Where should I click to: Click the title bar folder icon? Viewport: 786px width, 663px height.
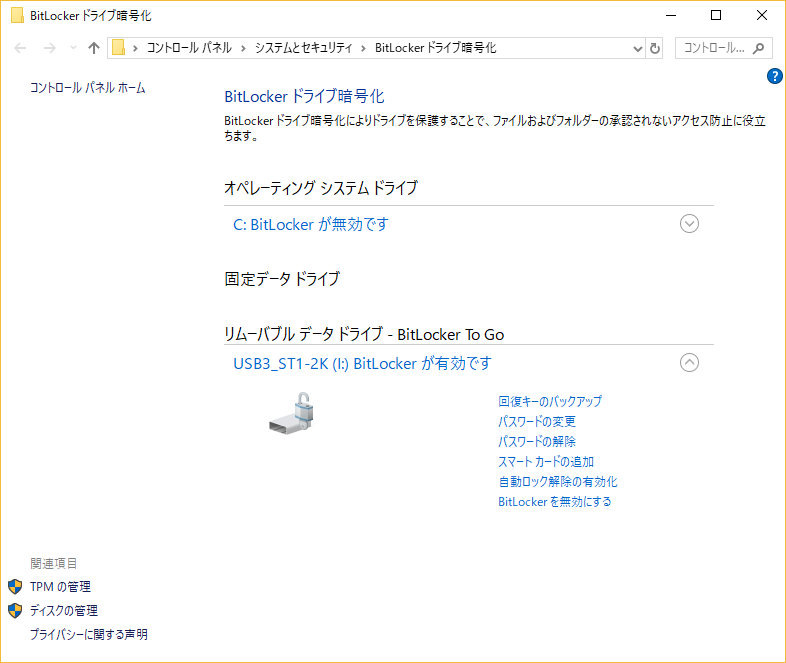(x=17, y=16)
